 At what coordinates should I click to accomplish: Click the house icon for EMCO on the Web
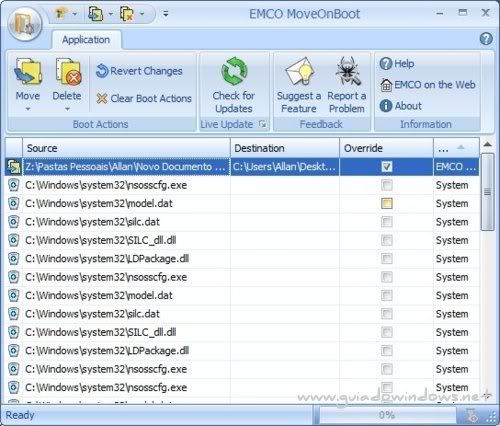(x=386, y=85)
